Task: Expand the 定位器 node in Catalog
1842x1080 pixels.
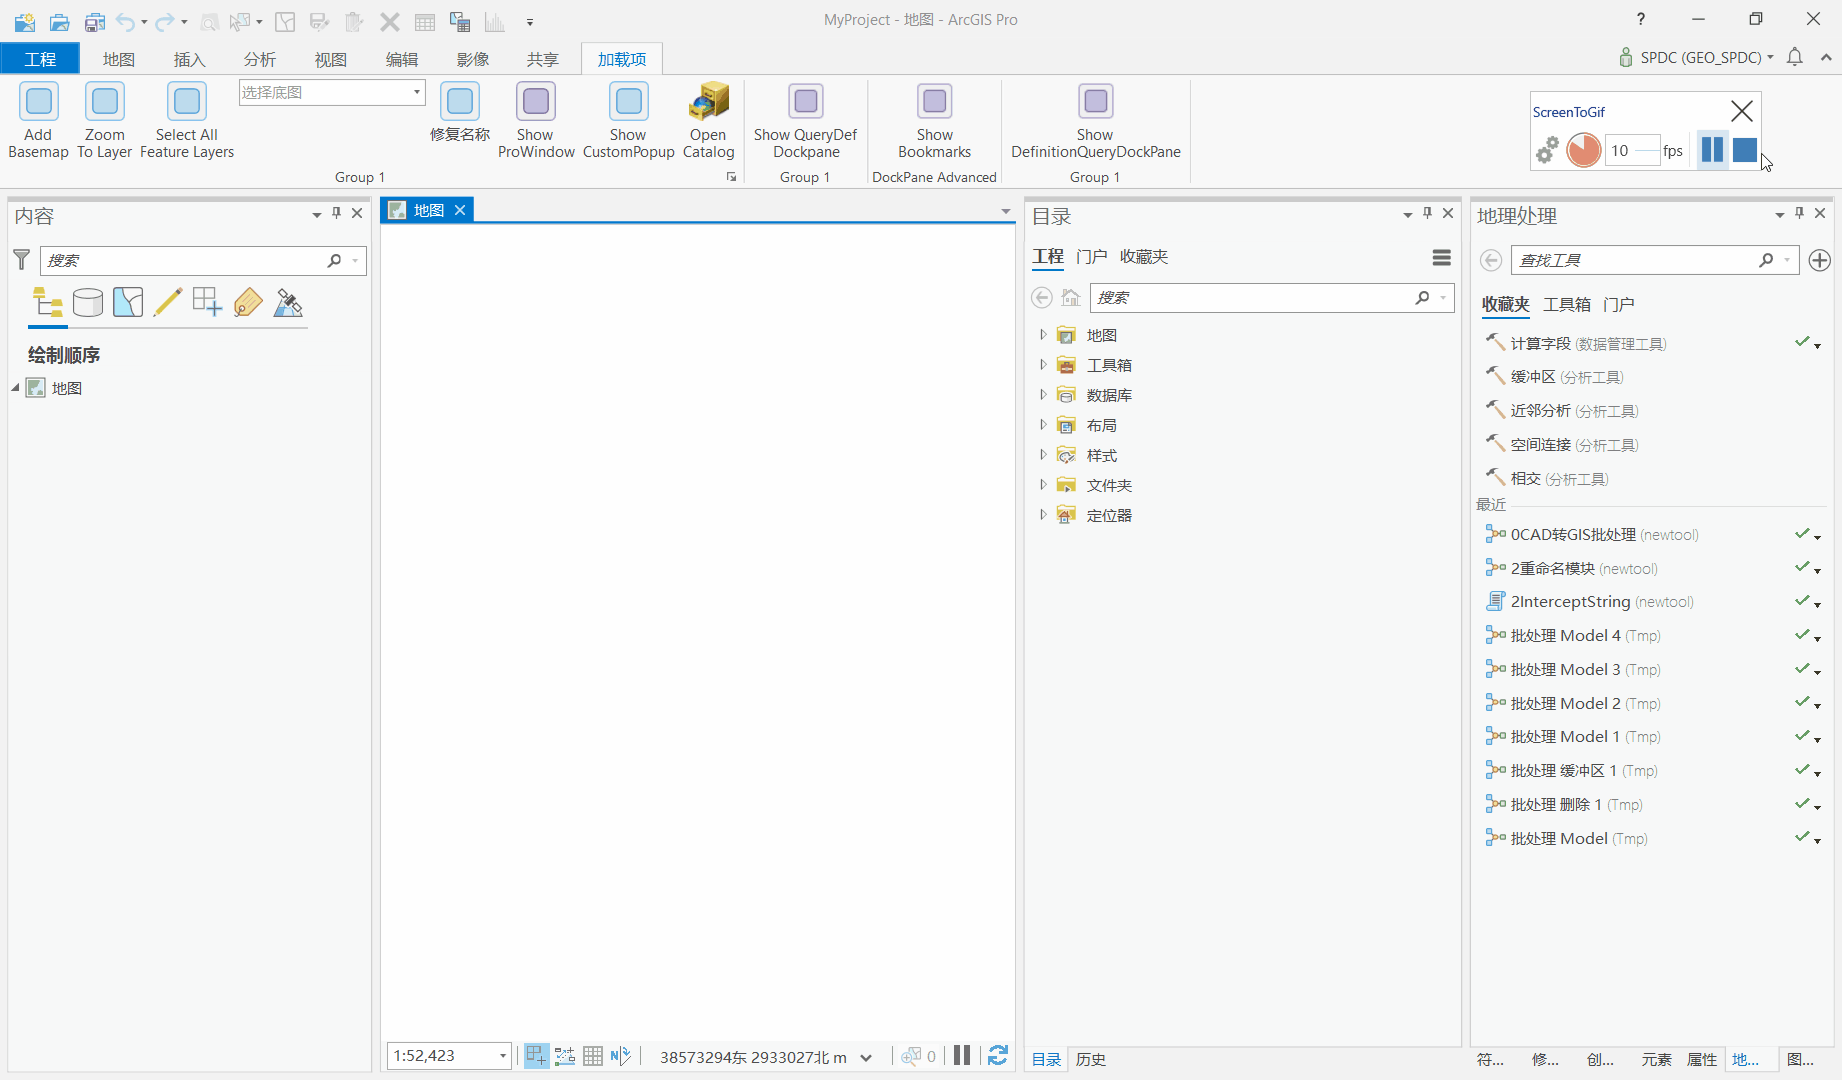Action: (1043, 515)
